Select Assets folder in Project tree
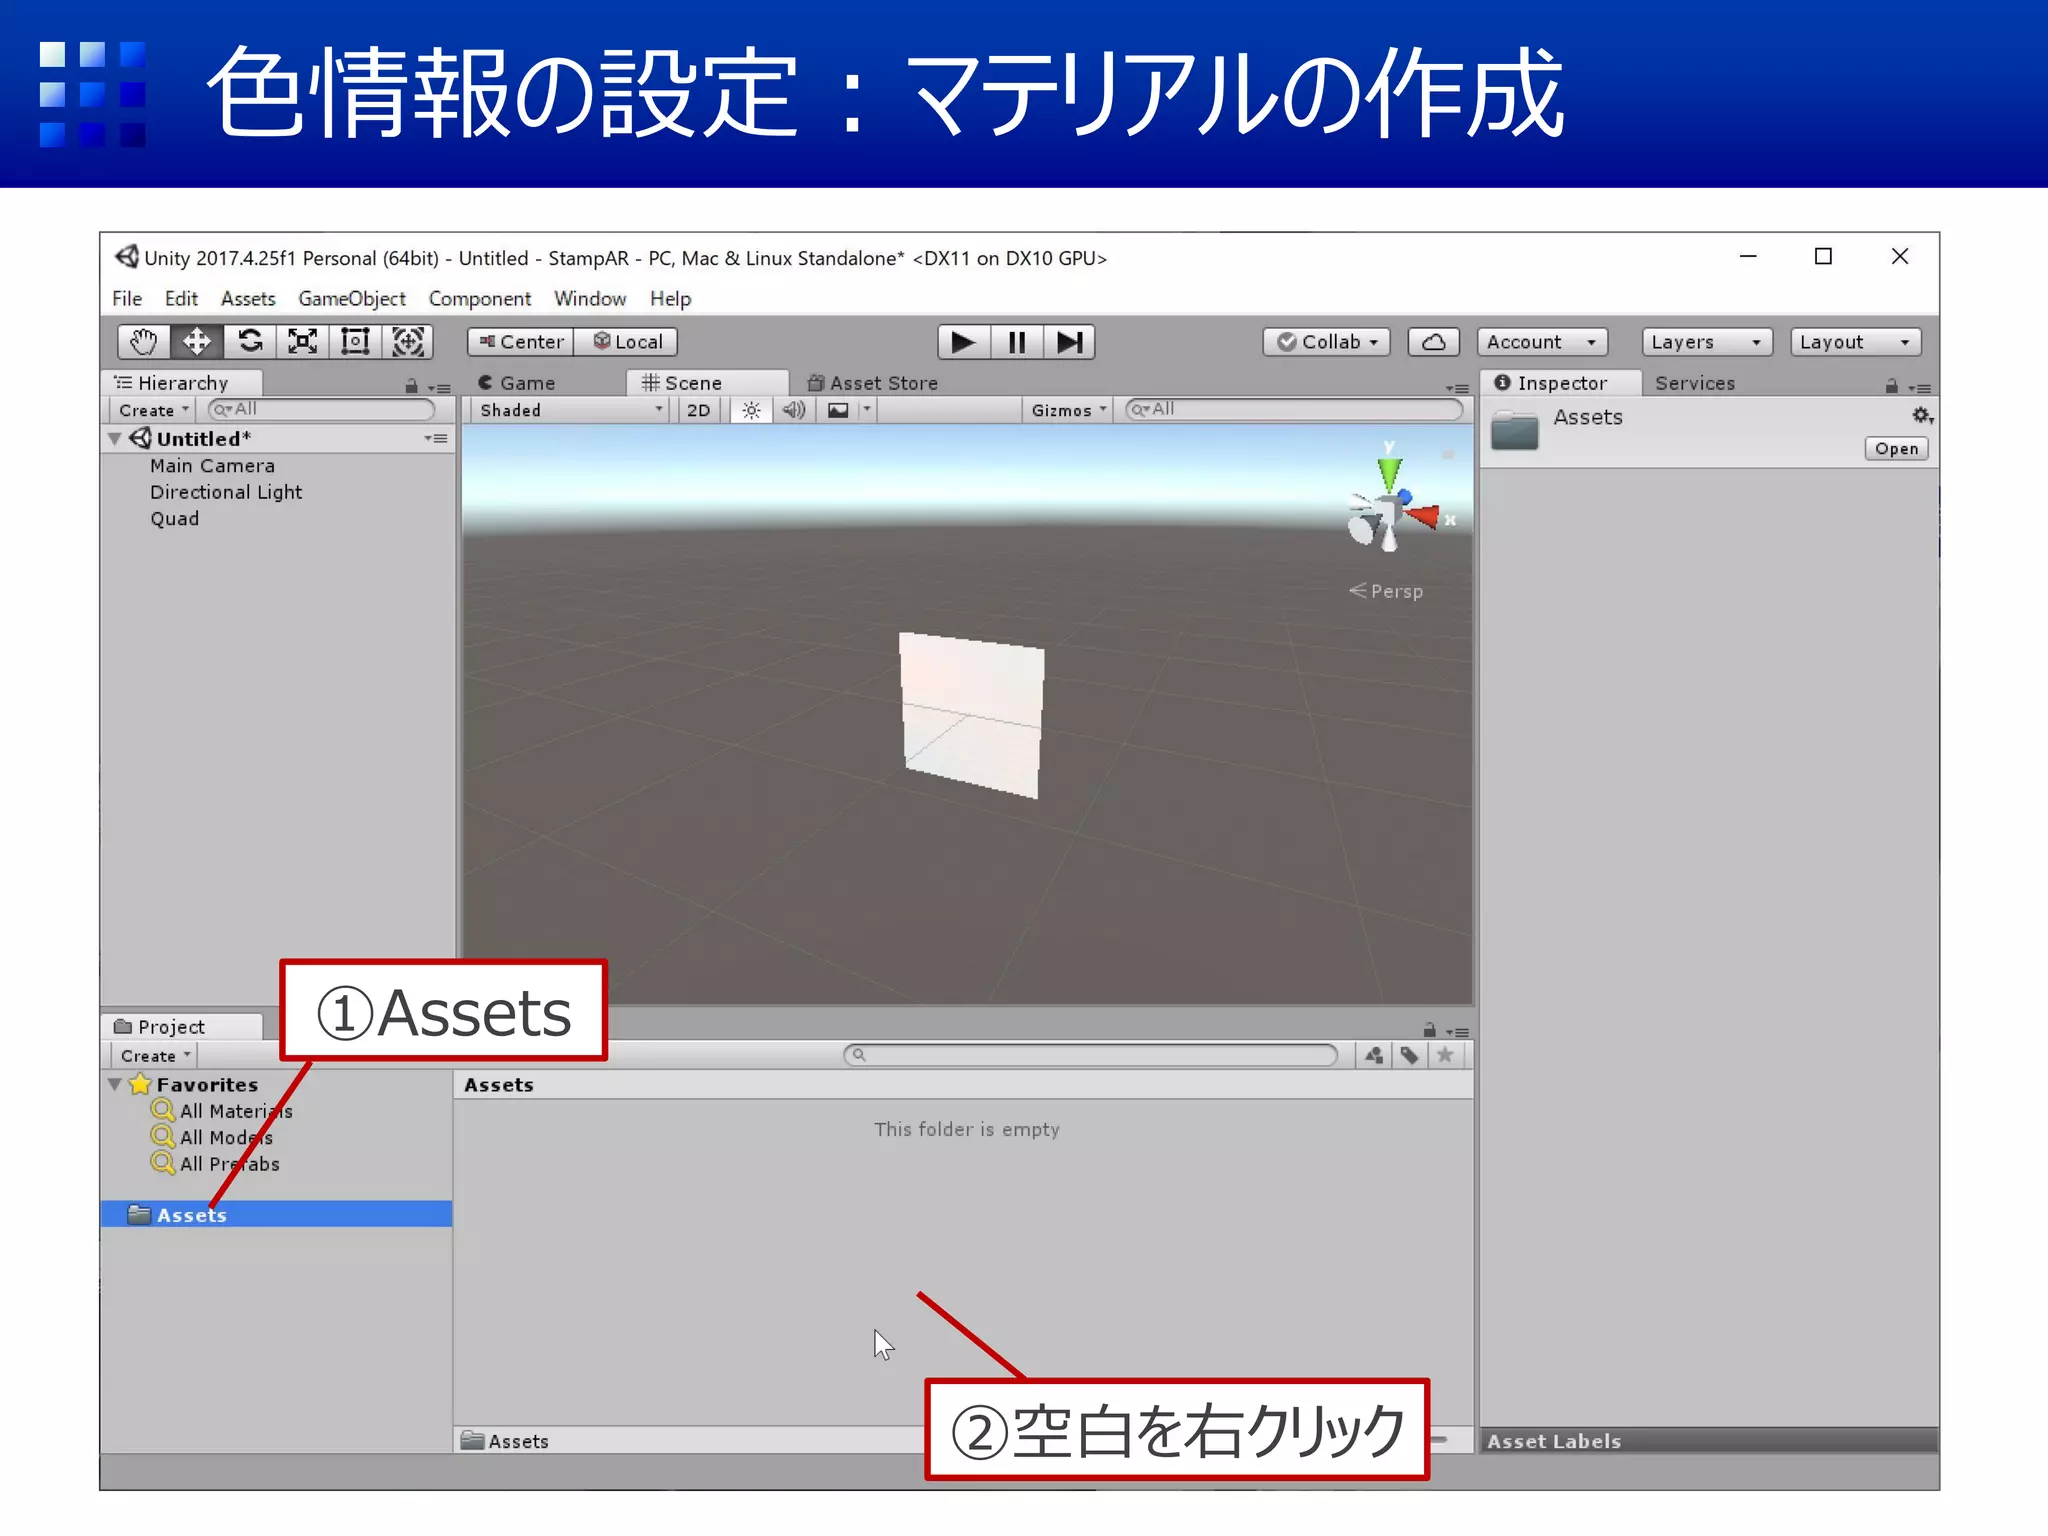 [x=277, y=1215]
